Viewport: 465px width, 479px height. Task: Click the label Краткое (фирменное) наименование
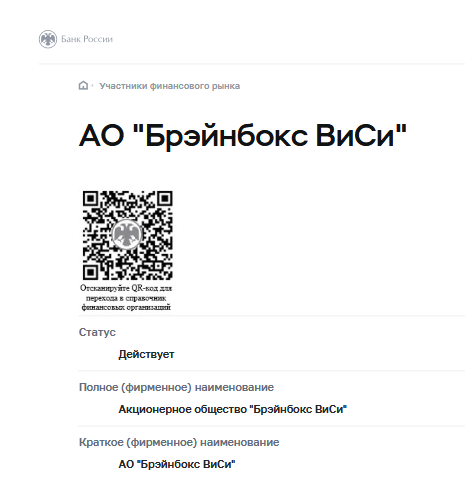click(179, 442)
